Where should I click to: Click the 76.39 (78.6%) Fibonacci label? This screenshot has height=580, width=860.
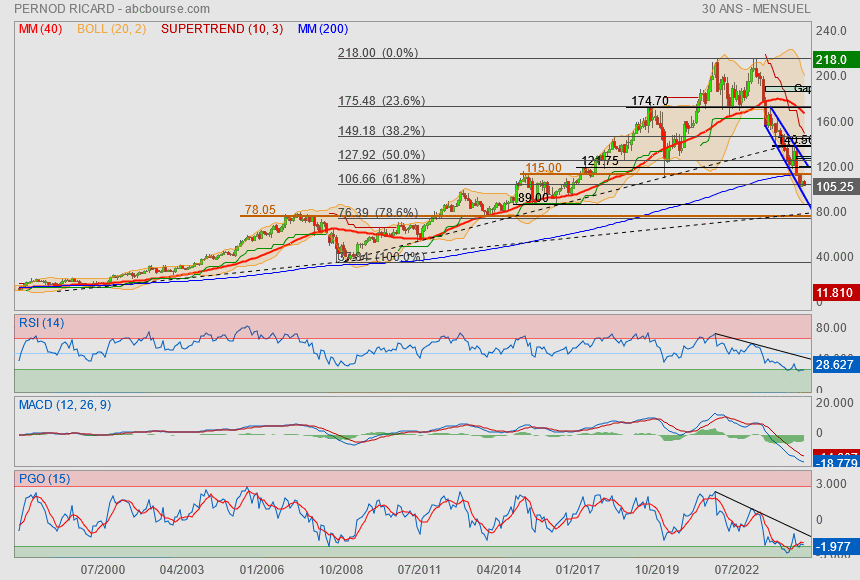pos(378,212)
